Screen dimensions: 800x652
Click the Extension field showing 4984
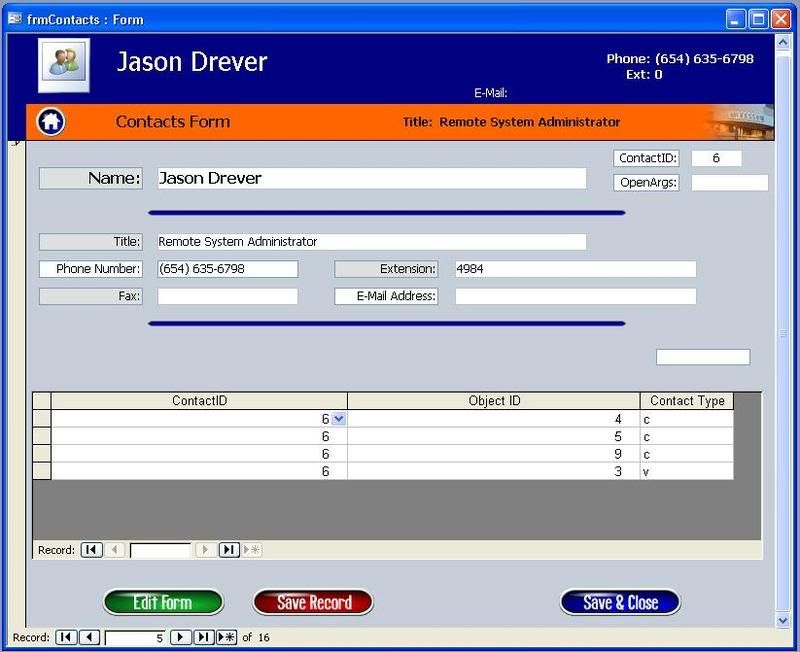576,269
